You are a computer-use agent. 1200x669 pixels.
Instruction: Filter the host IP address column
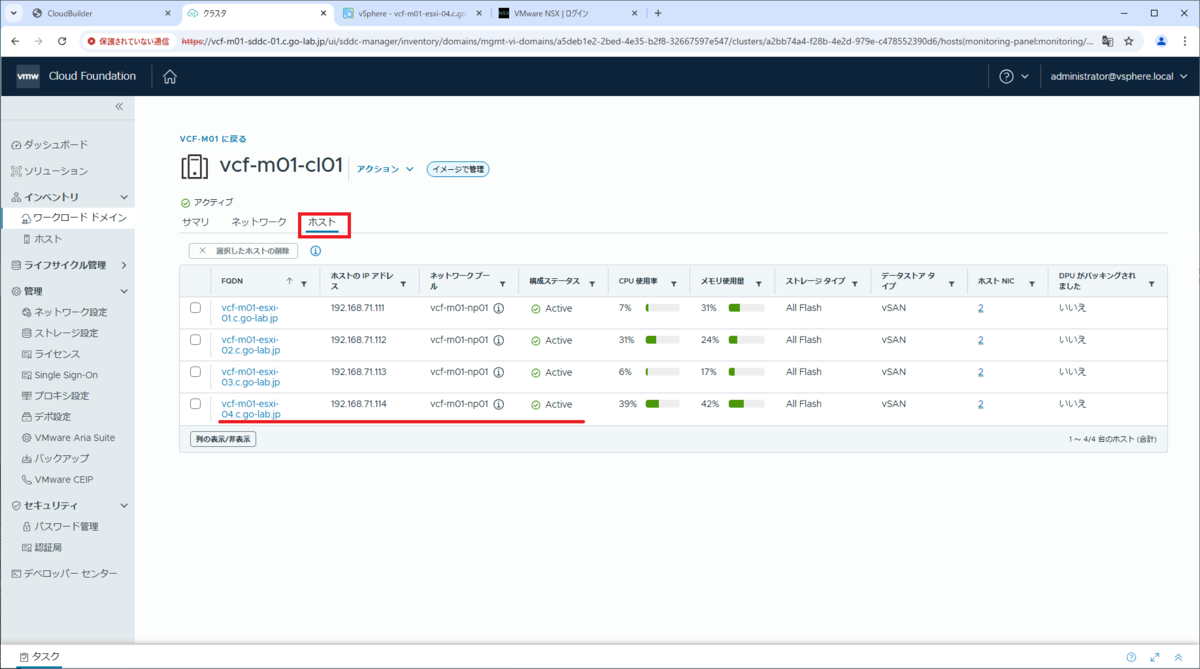pos(403,284)
